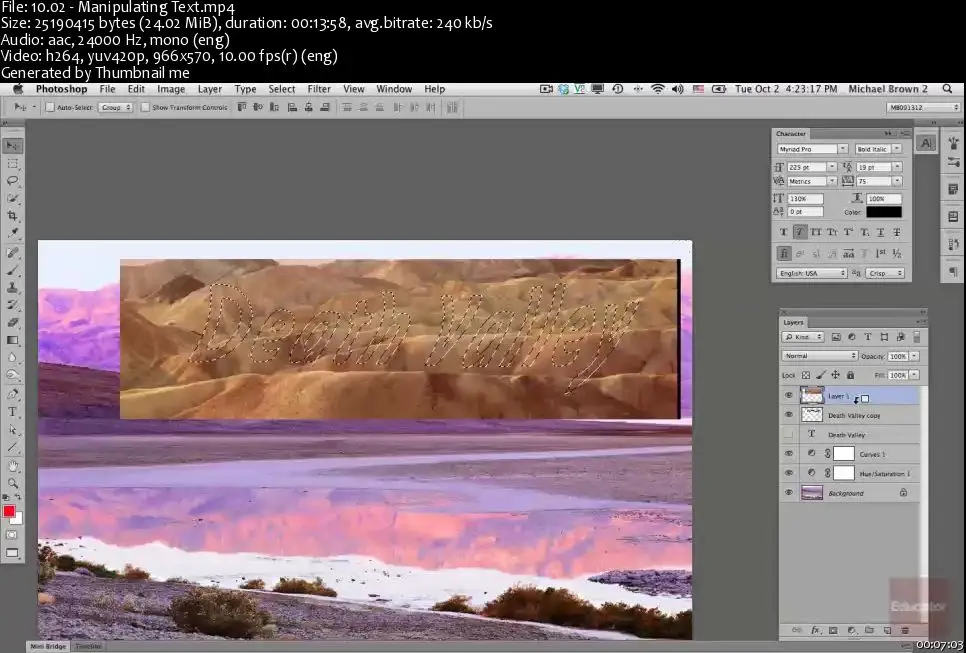The image size is (966, 653).
Task: Hide Layer 1 using its eye icon
Action: pos(789,395)
